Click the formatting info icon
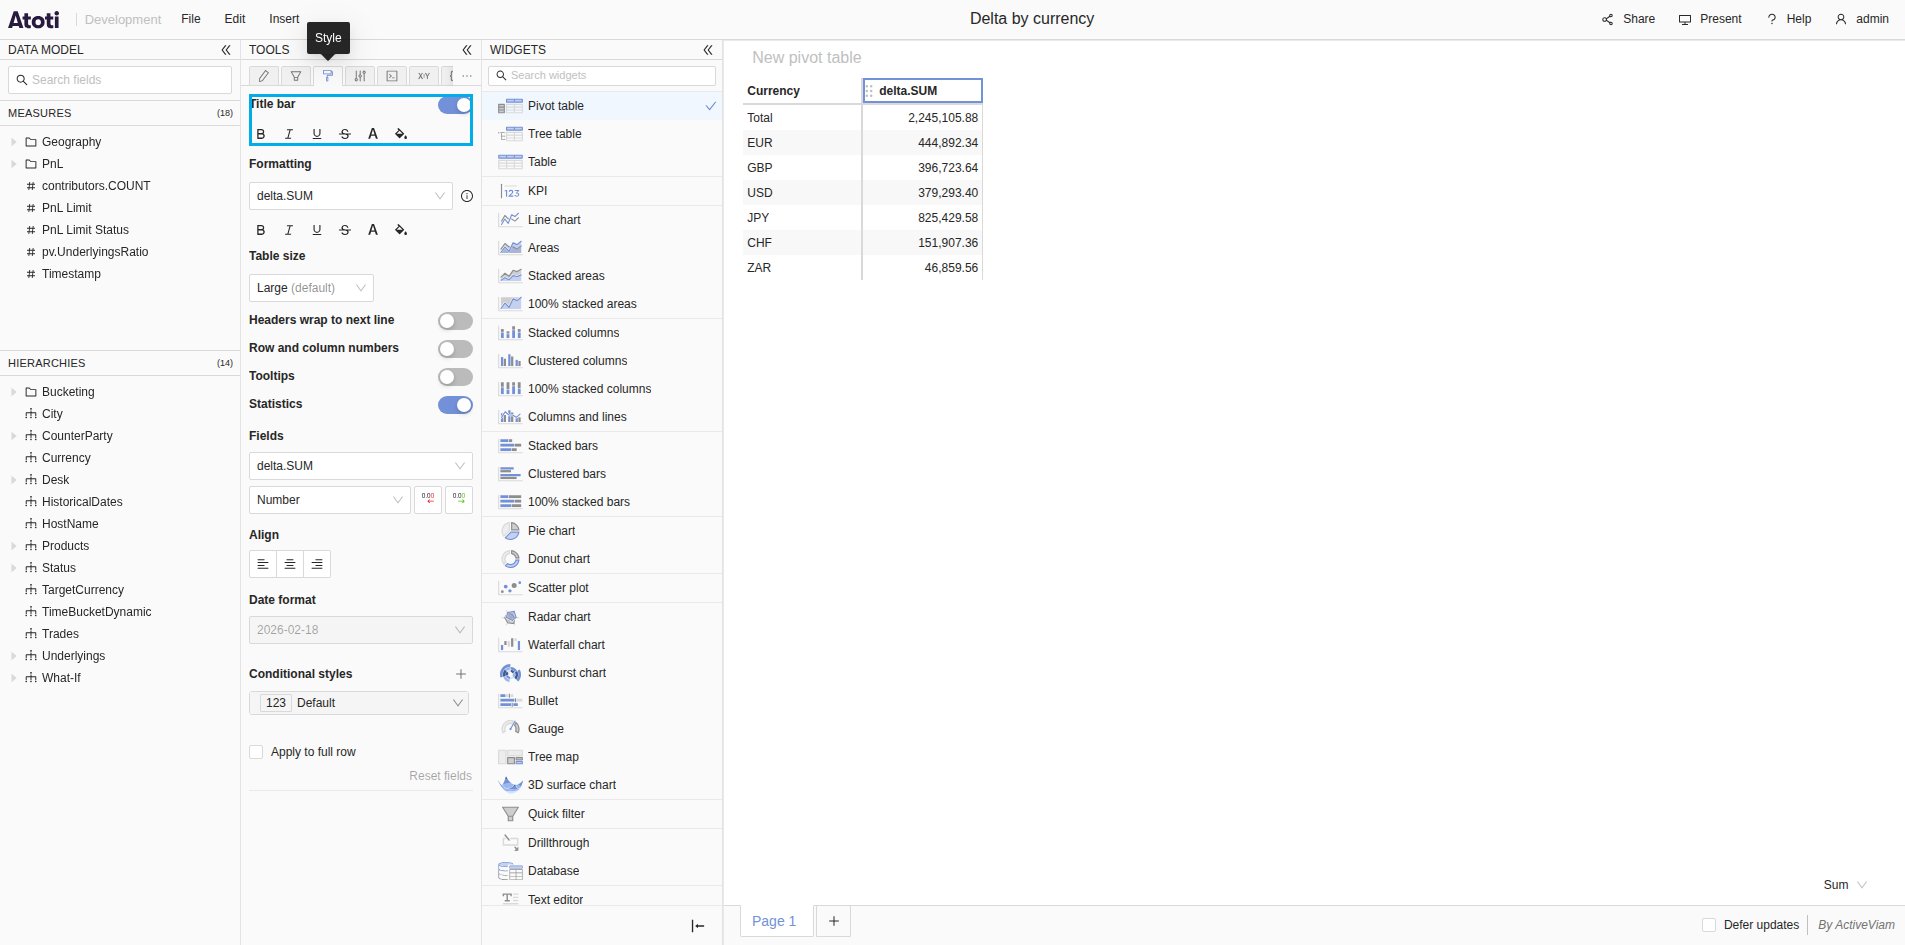The width and height of the screenshot is (1905, 945). pyautogui.click(x=467, y=196)
